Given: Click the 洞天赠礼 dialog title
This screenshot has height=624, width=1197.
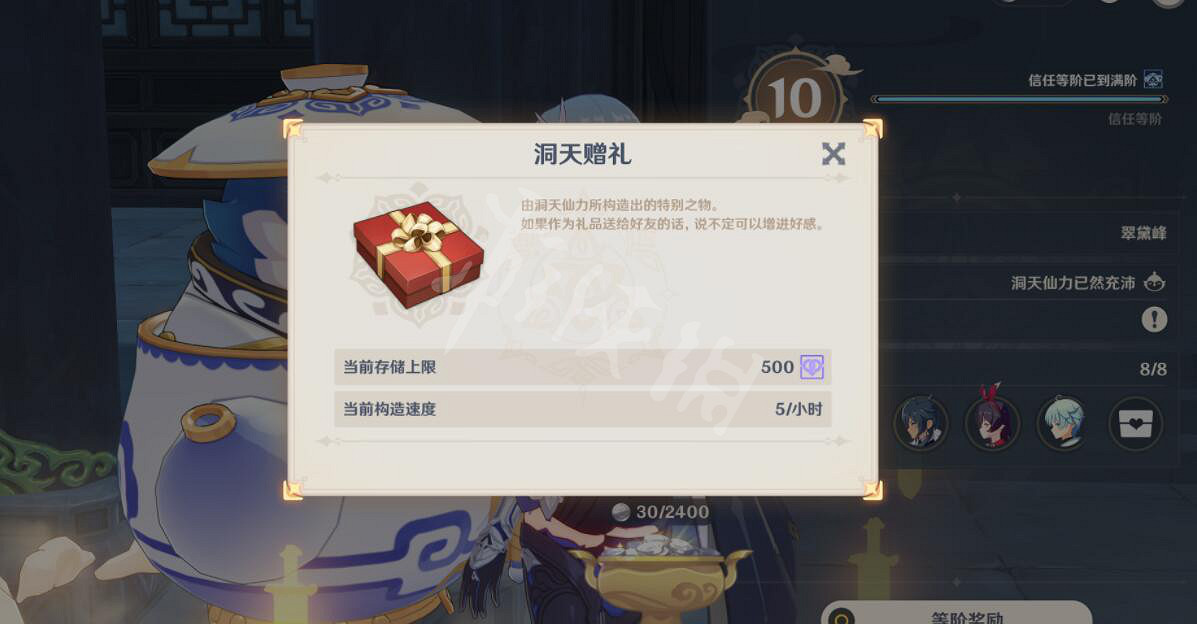Looking at the screenshot, I should point(582,154).
